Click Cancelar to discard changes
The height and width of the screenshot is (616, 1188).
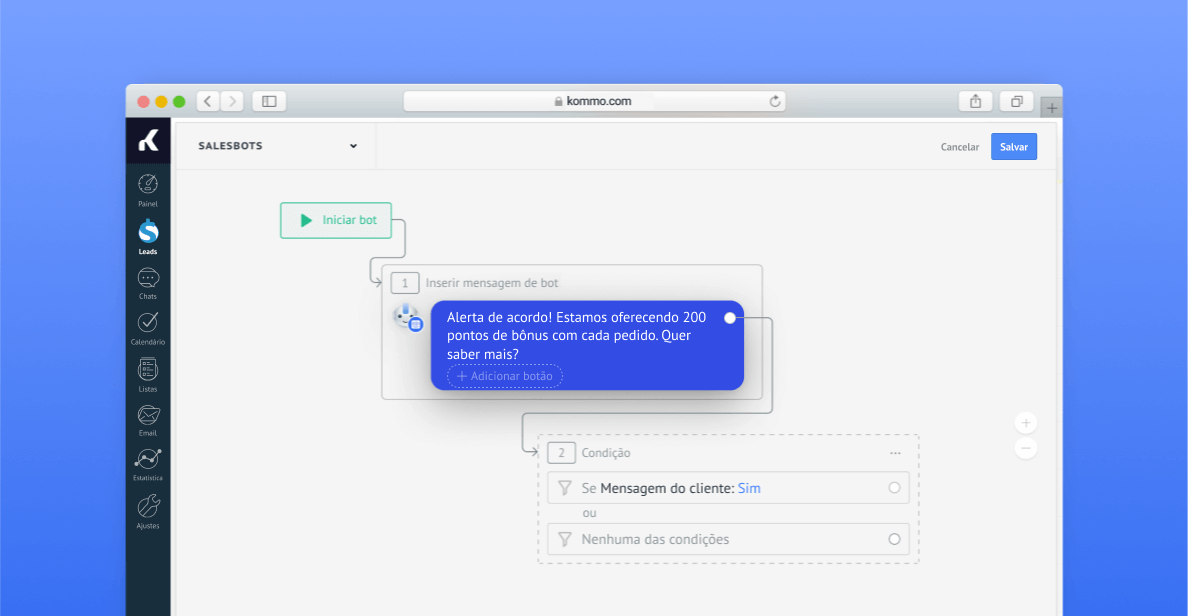pyautogui.click(x=960, y=147)
